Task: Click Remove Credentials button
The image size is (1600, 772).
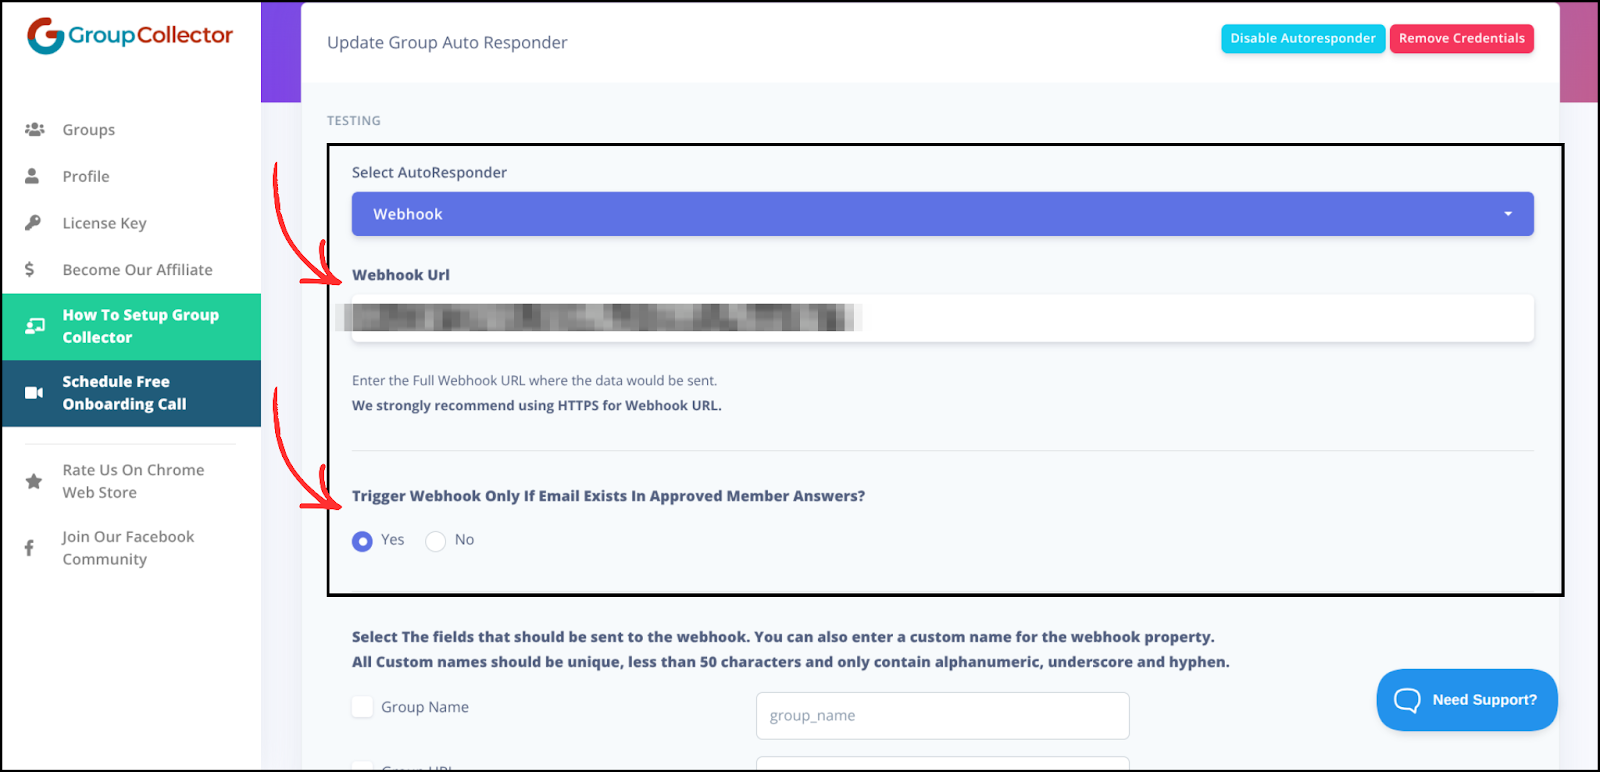Action: coord(1462,38)
